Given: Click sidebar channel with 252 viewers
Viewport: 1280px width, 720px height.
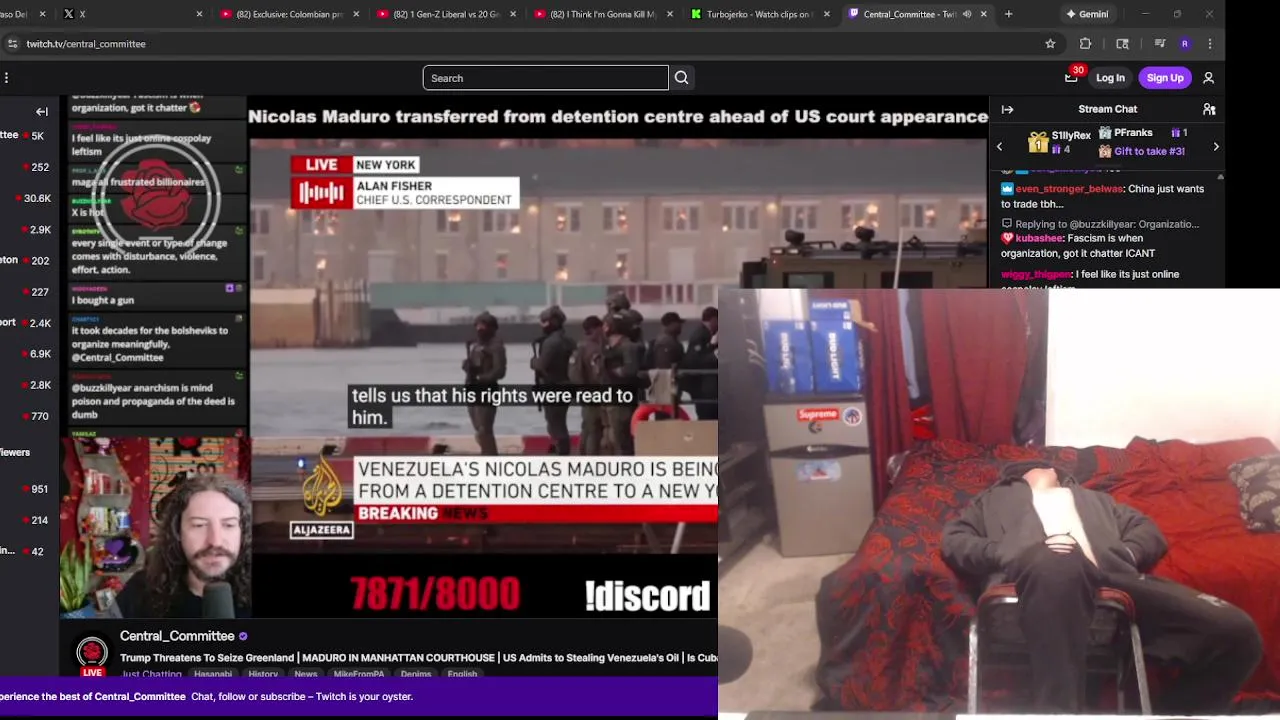Looking at the screenshot, I should [28, 167].
